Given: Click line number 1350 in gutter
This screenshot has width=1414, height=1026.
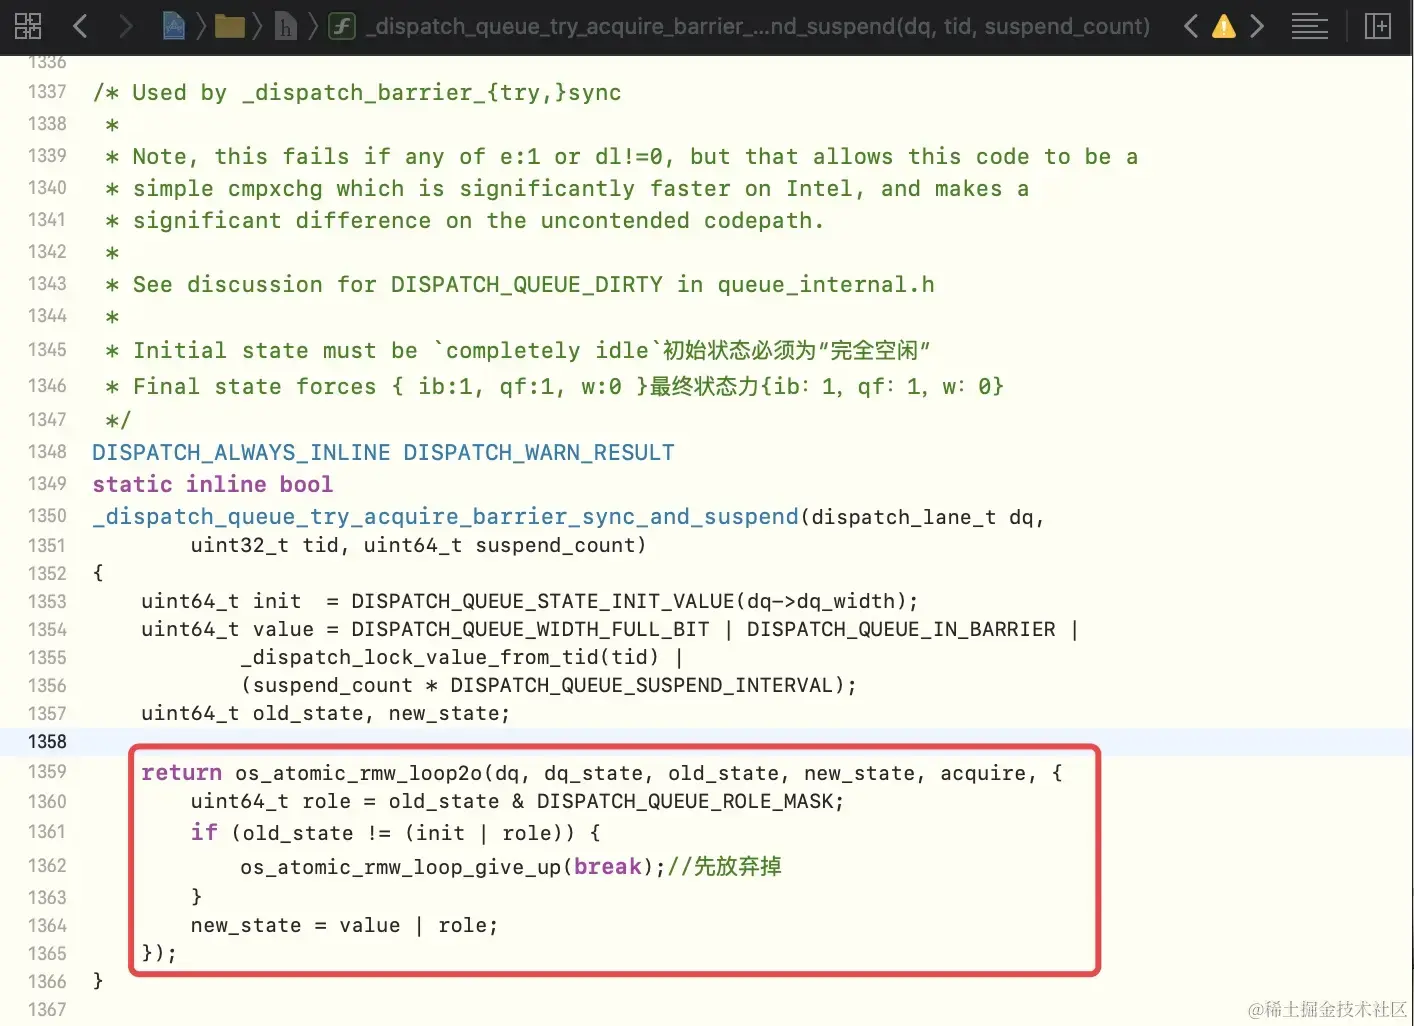Looking at the screenshot, I should point(47,515).
